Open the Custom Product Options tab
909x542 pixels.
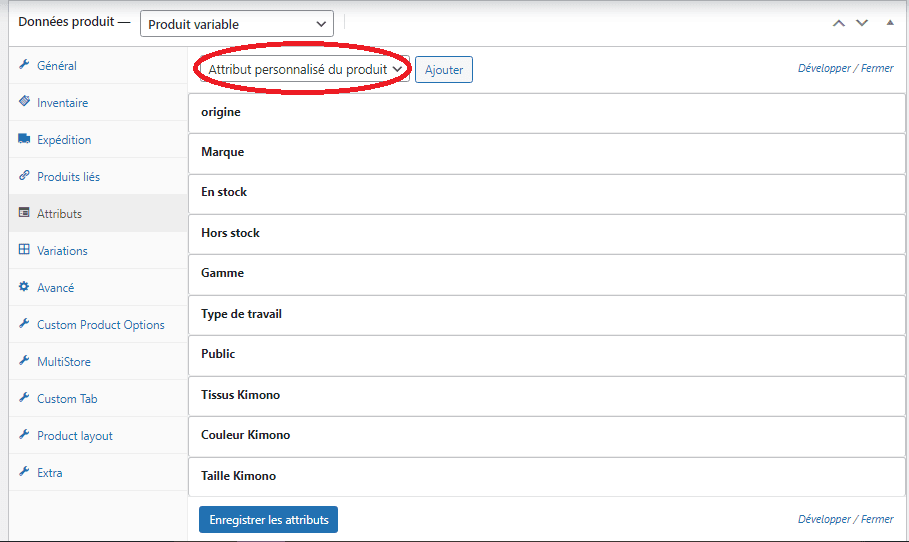pos(98,325)
